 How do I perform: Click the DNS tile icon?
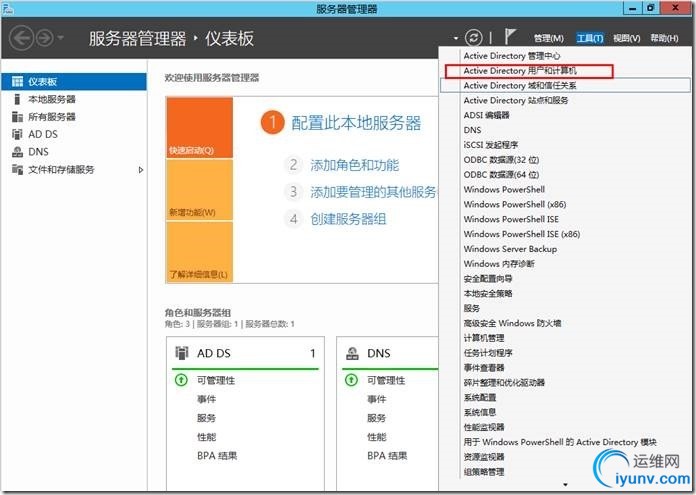tap(352, 353)
